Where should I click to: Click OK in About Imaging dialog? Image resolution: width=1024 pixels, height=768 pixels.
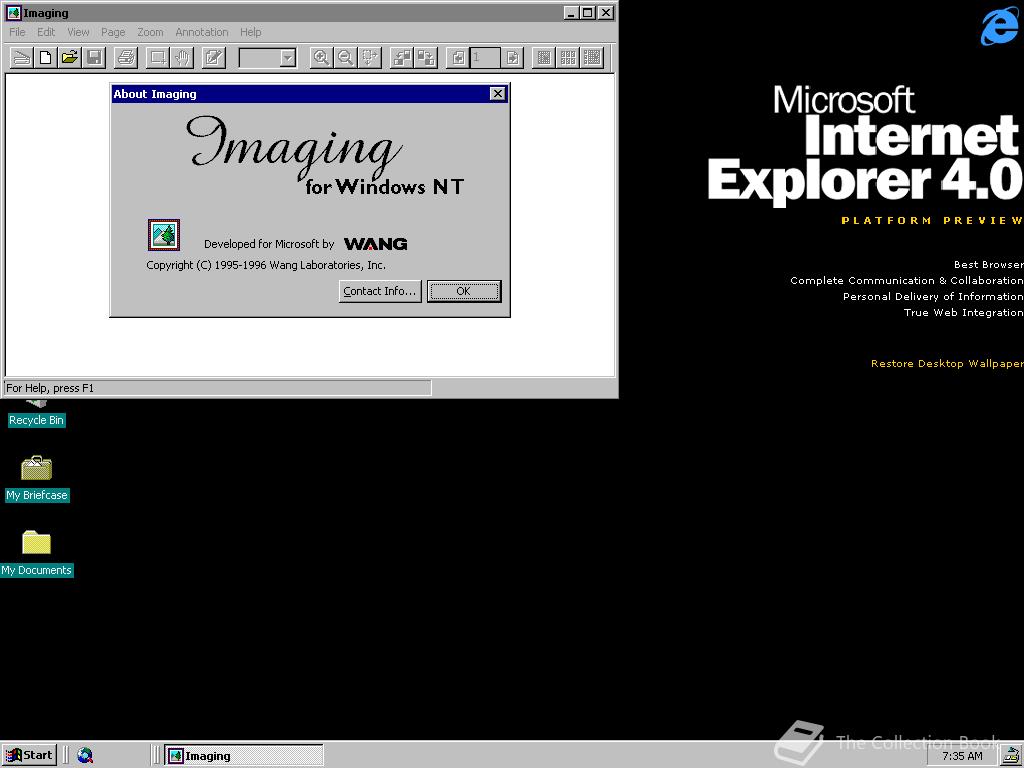point(464,291)
